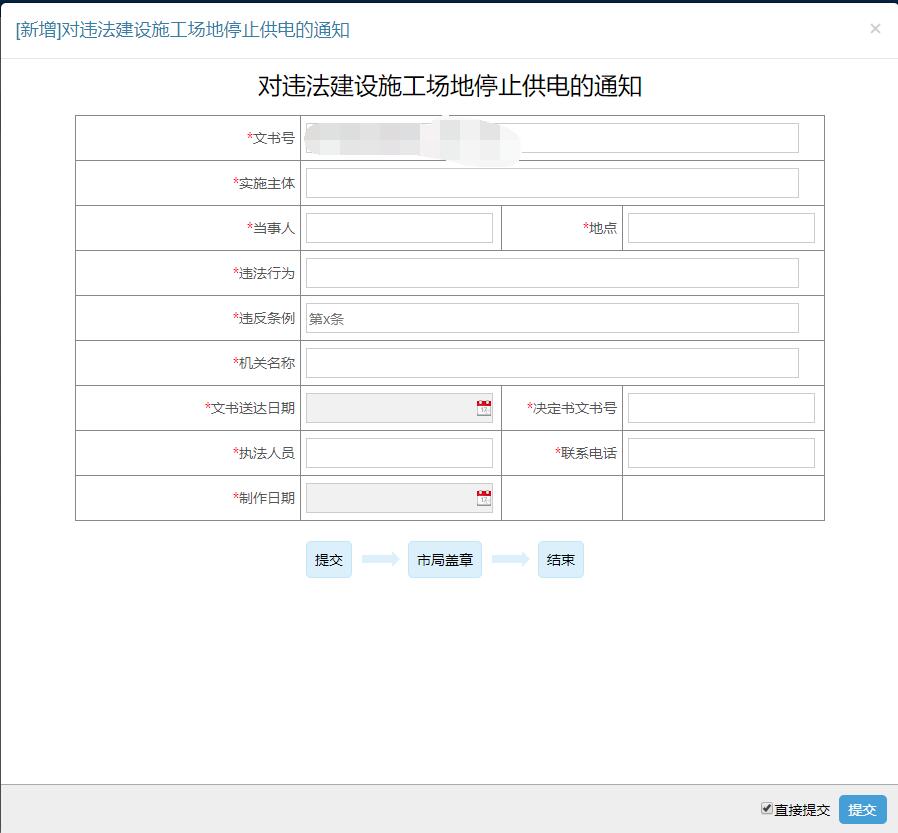898x833 pixels.
Task: Click the 提交 workflow step
Action: tap(329, 560)
